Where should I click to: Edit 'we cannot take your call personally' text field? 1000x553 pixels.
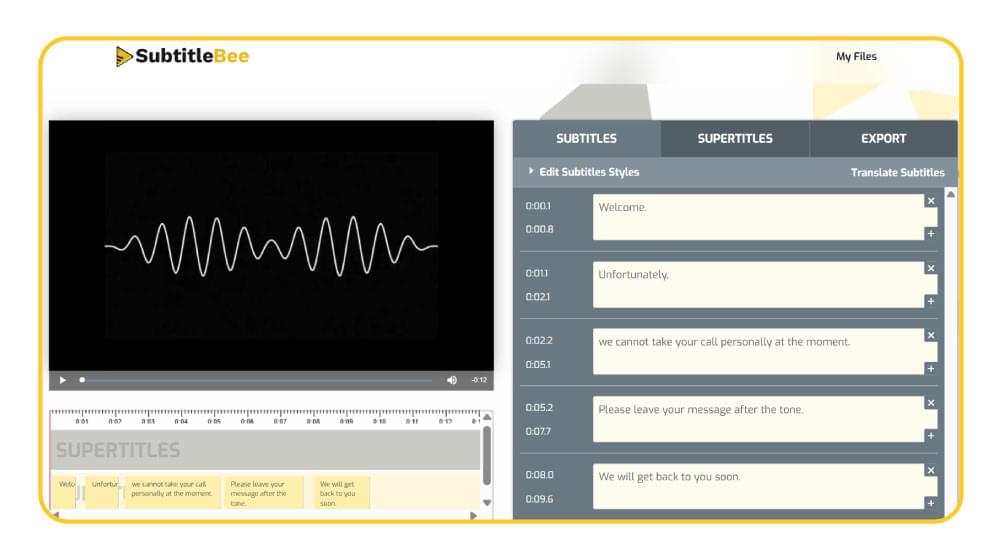click(x=758, y=351)
